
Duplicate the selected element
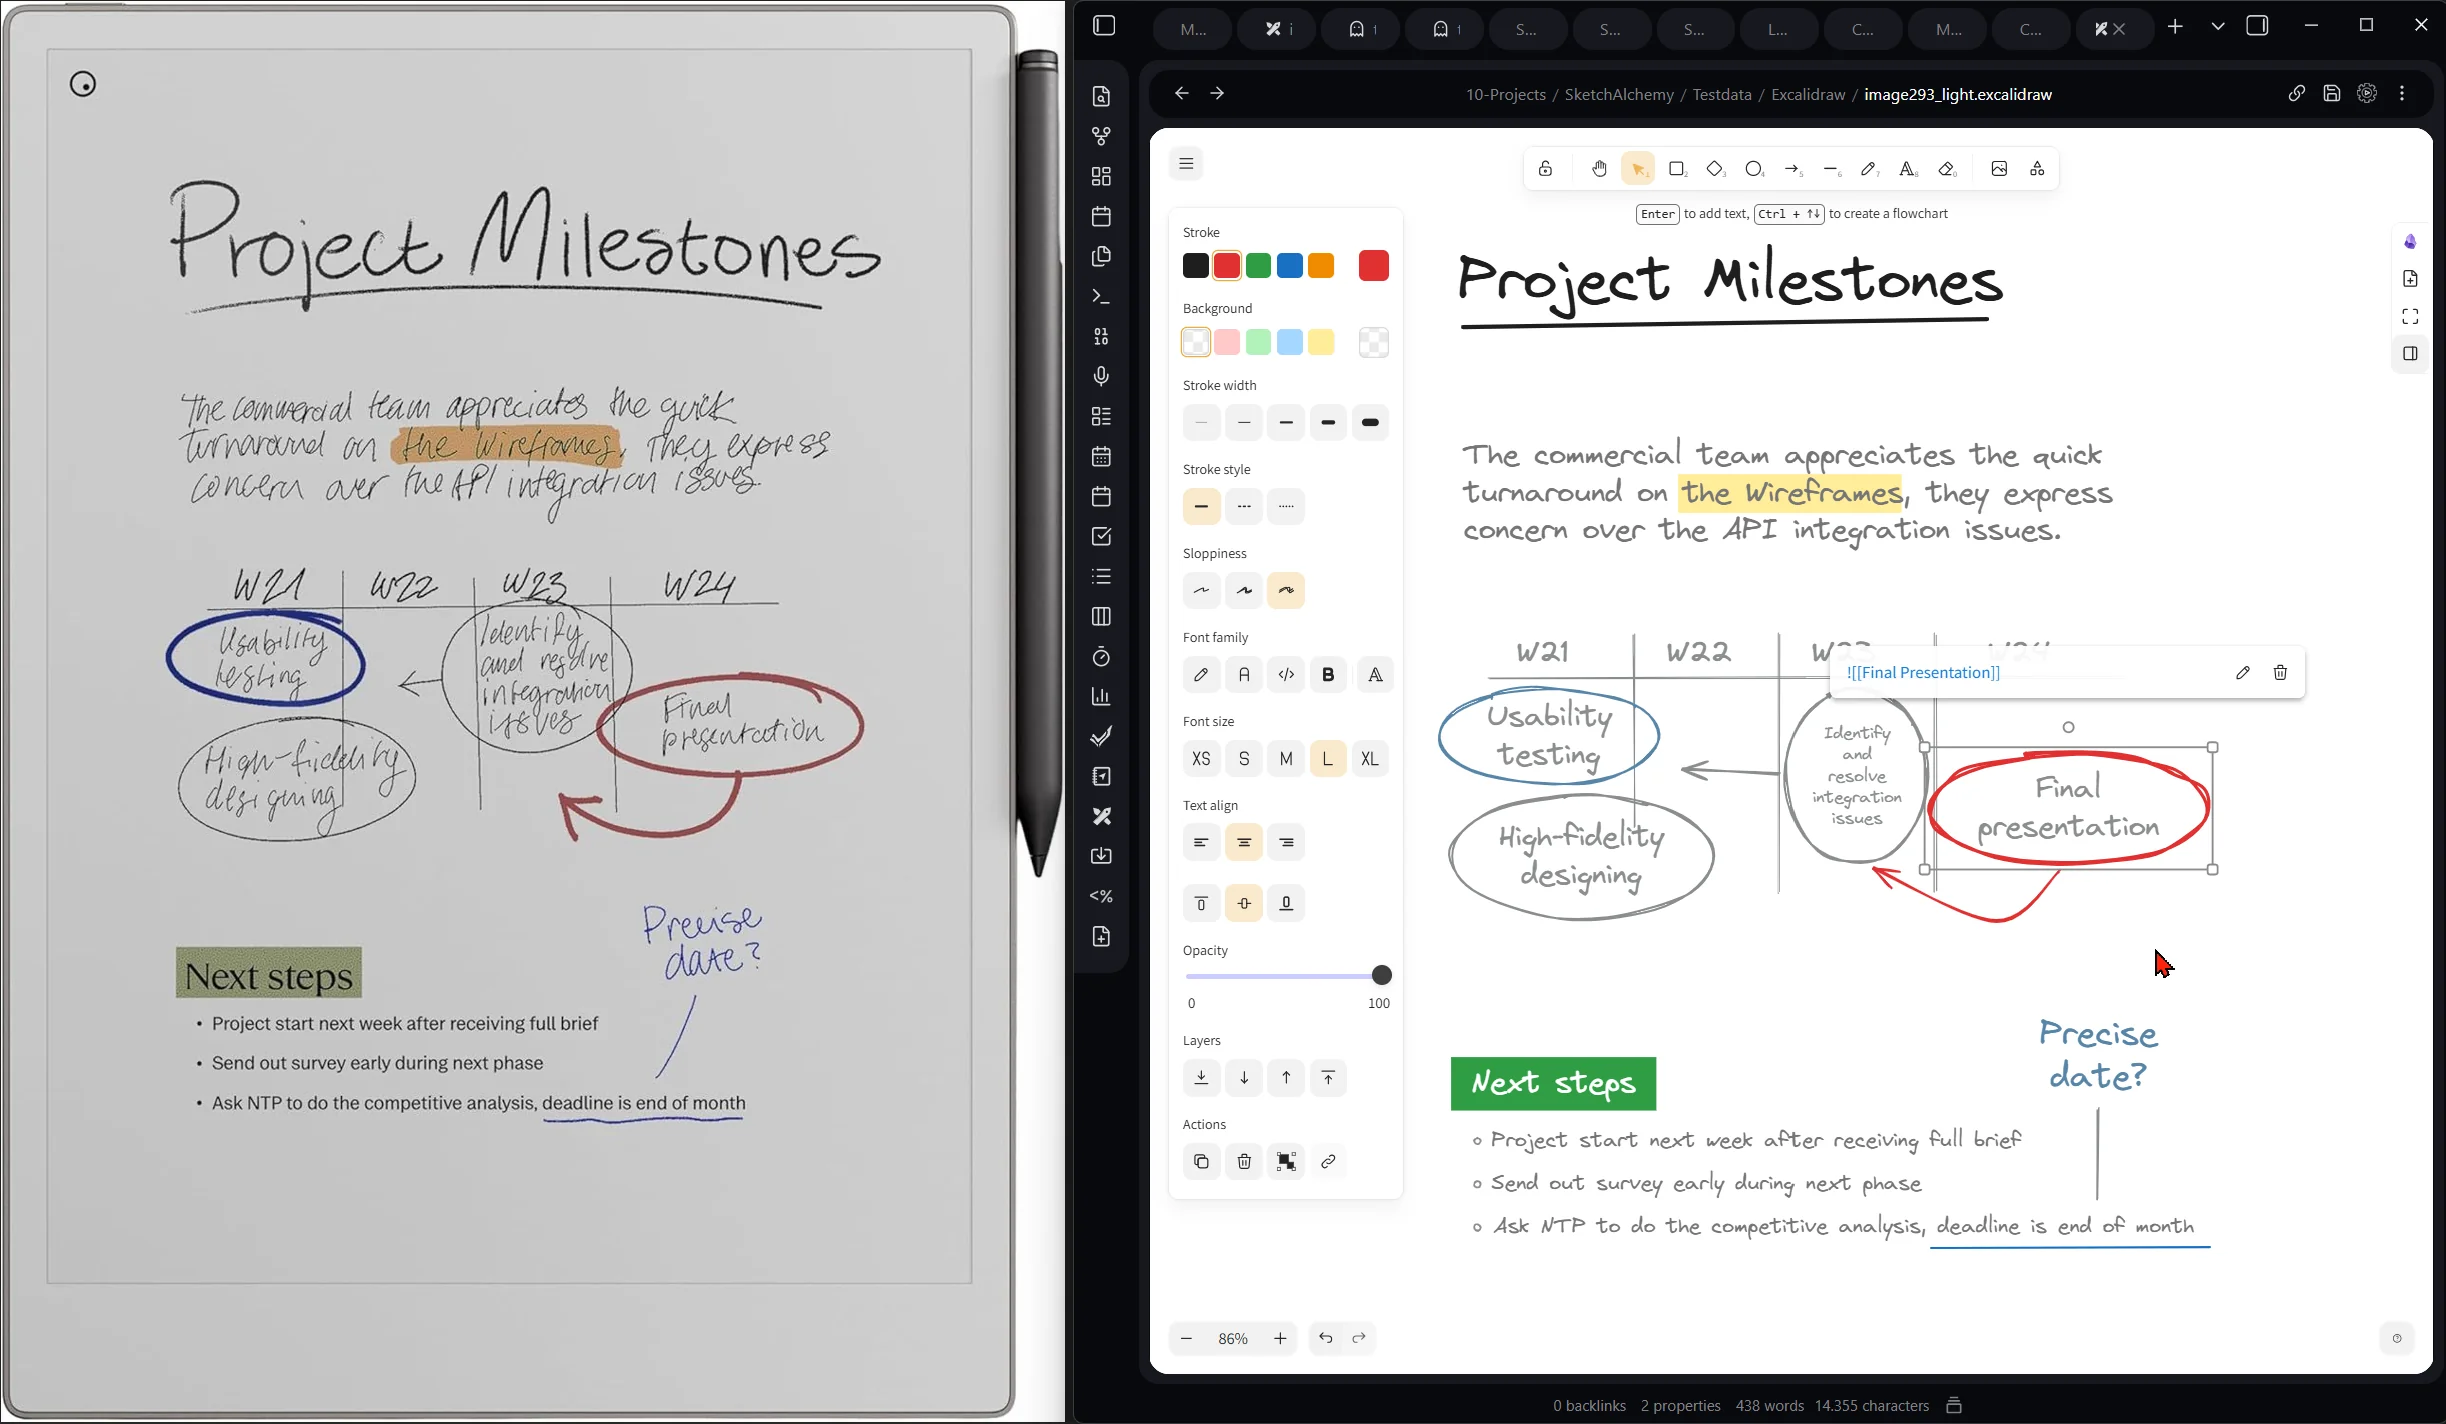(1201, 1162)
